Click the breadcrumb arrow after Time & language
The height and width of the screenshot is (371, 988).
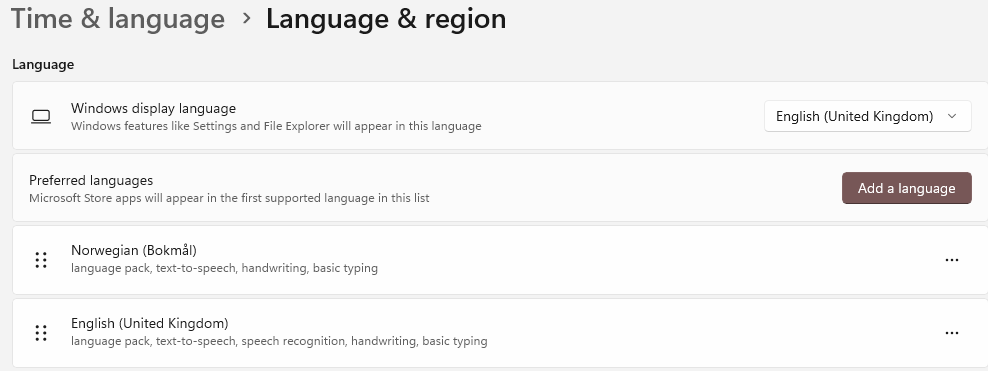pos(246,19)
